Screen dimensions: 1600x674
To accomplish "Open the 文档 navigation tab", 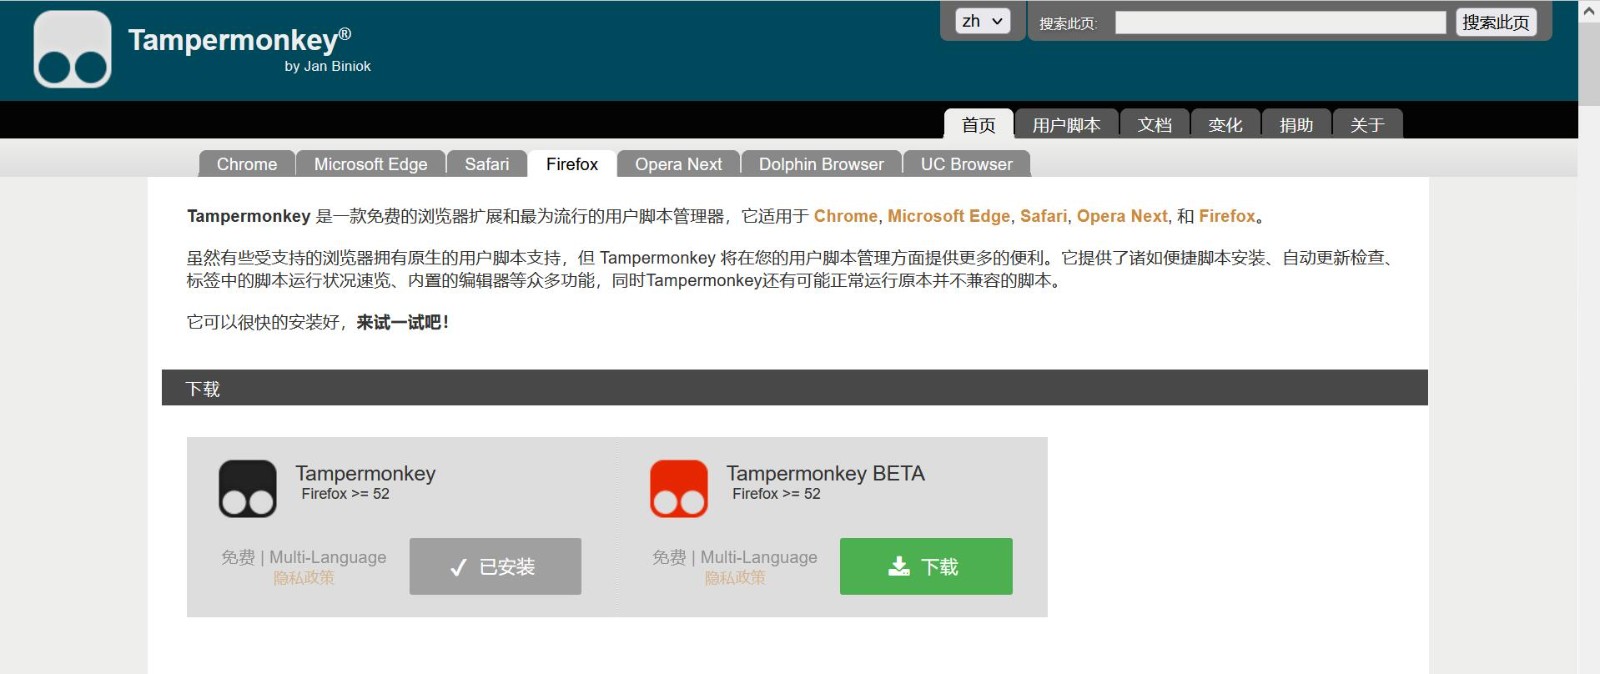I will point(1154,124).
